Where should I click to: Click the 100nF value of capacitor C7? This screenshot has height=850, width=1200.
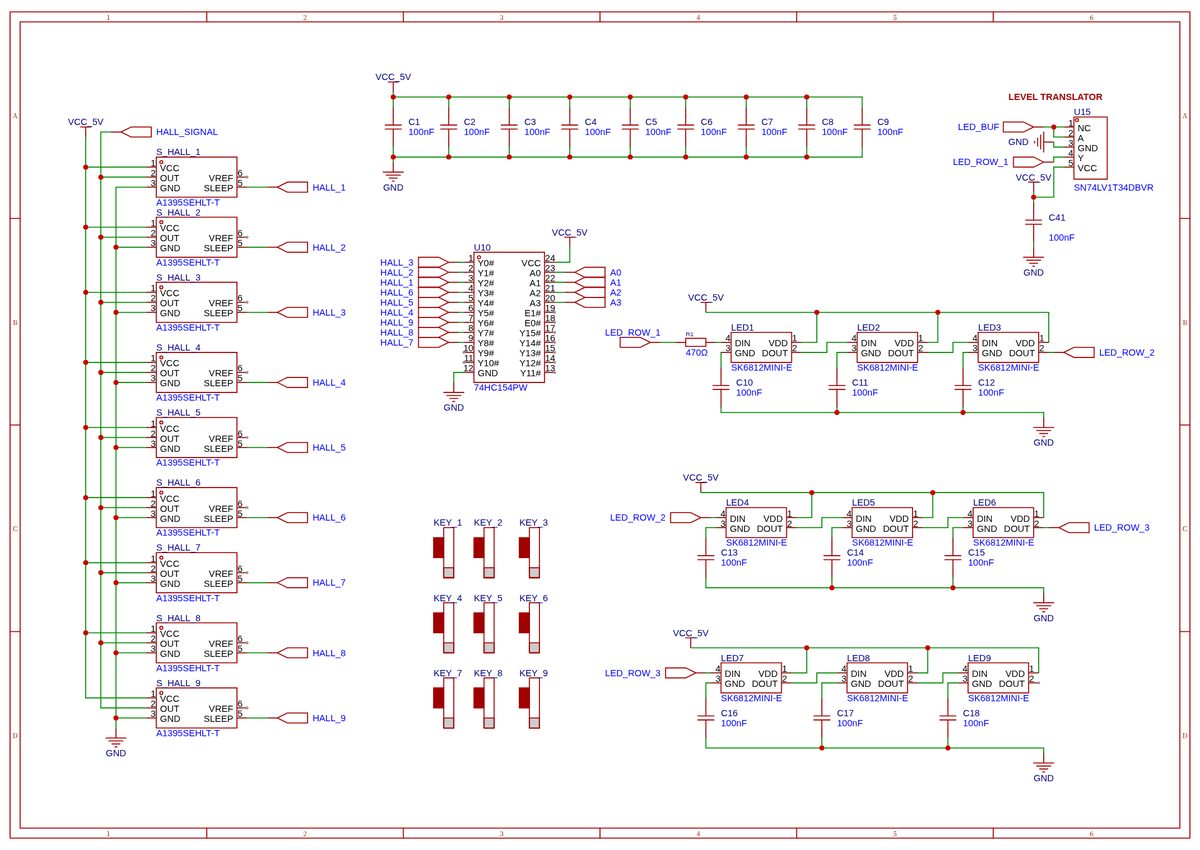[774, 132]
